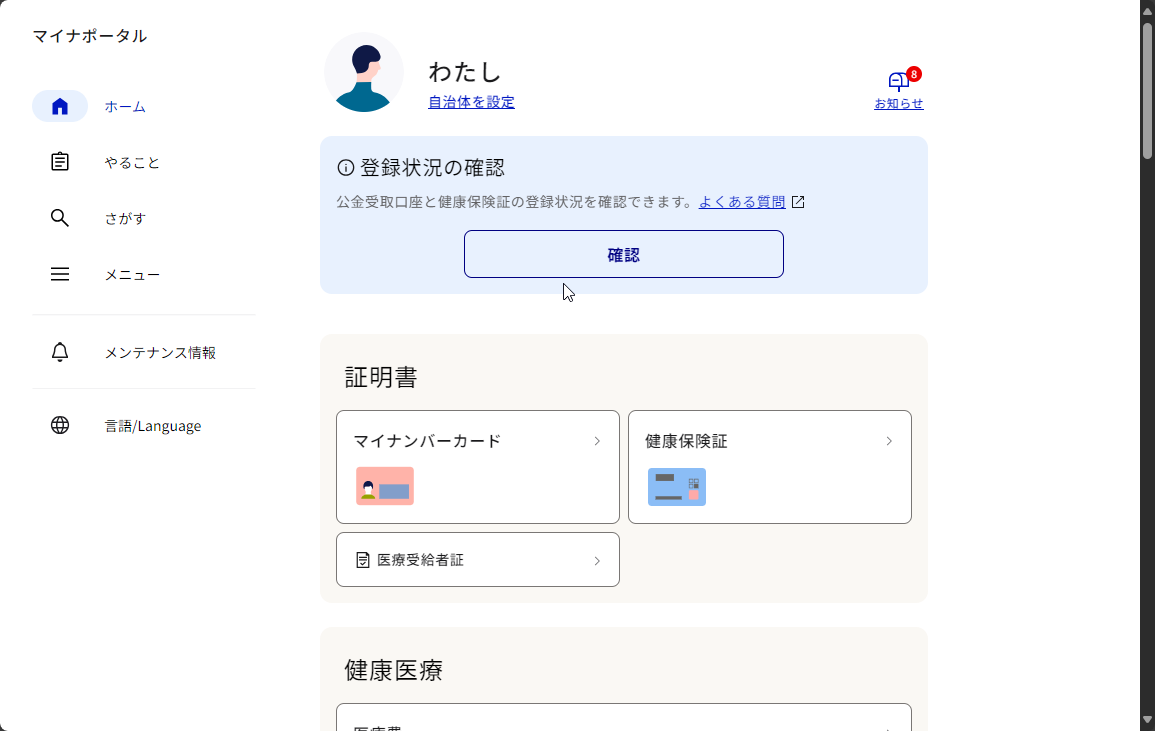Switch to the メニュー section
1155x731 pixels.
point(132,273)
